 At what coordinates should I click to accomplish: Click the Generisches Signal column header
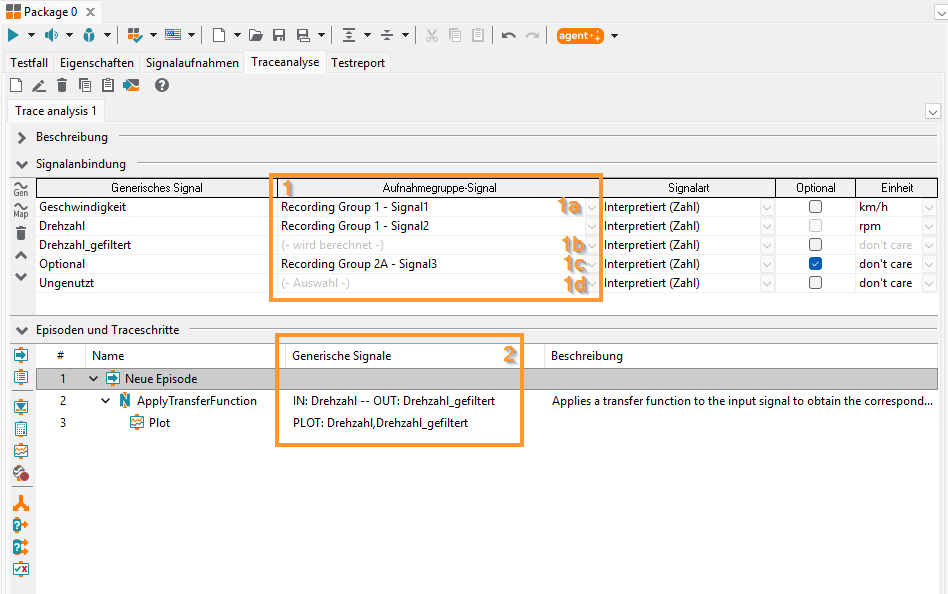click(157, 188)
